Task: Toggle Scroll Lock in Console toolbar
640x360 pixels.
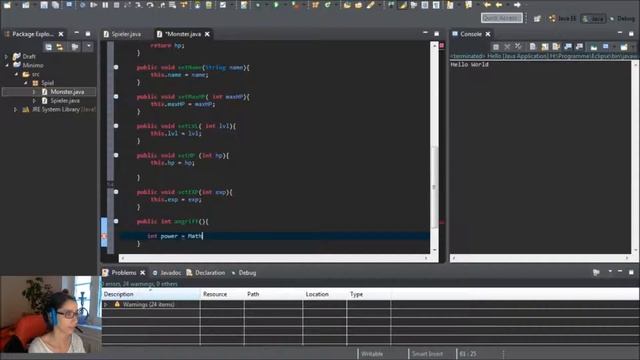Action: [x=544, y=47]
